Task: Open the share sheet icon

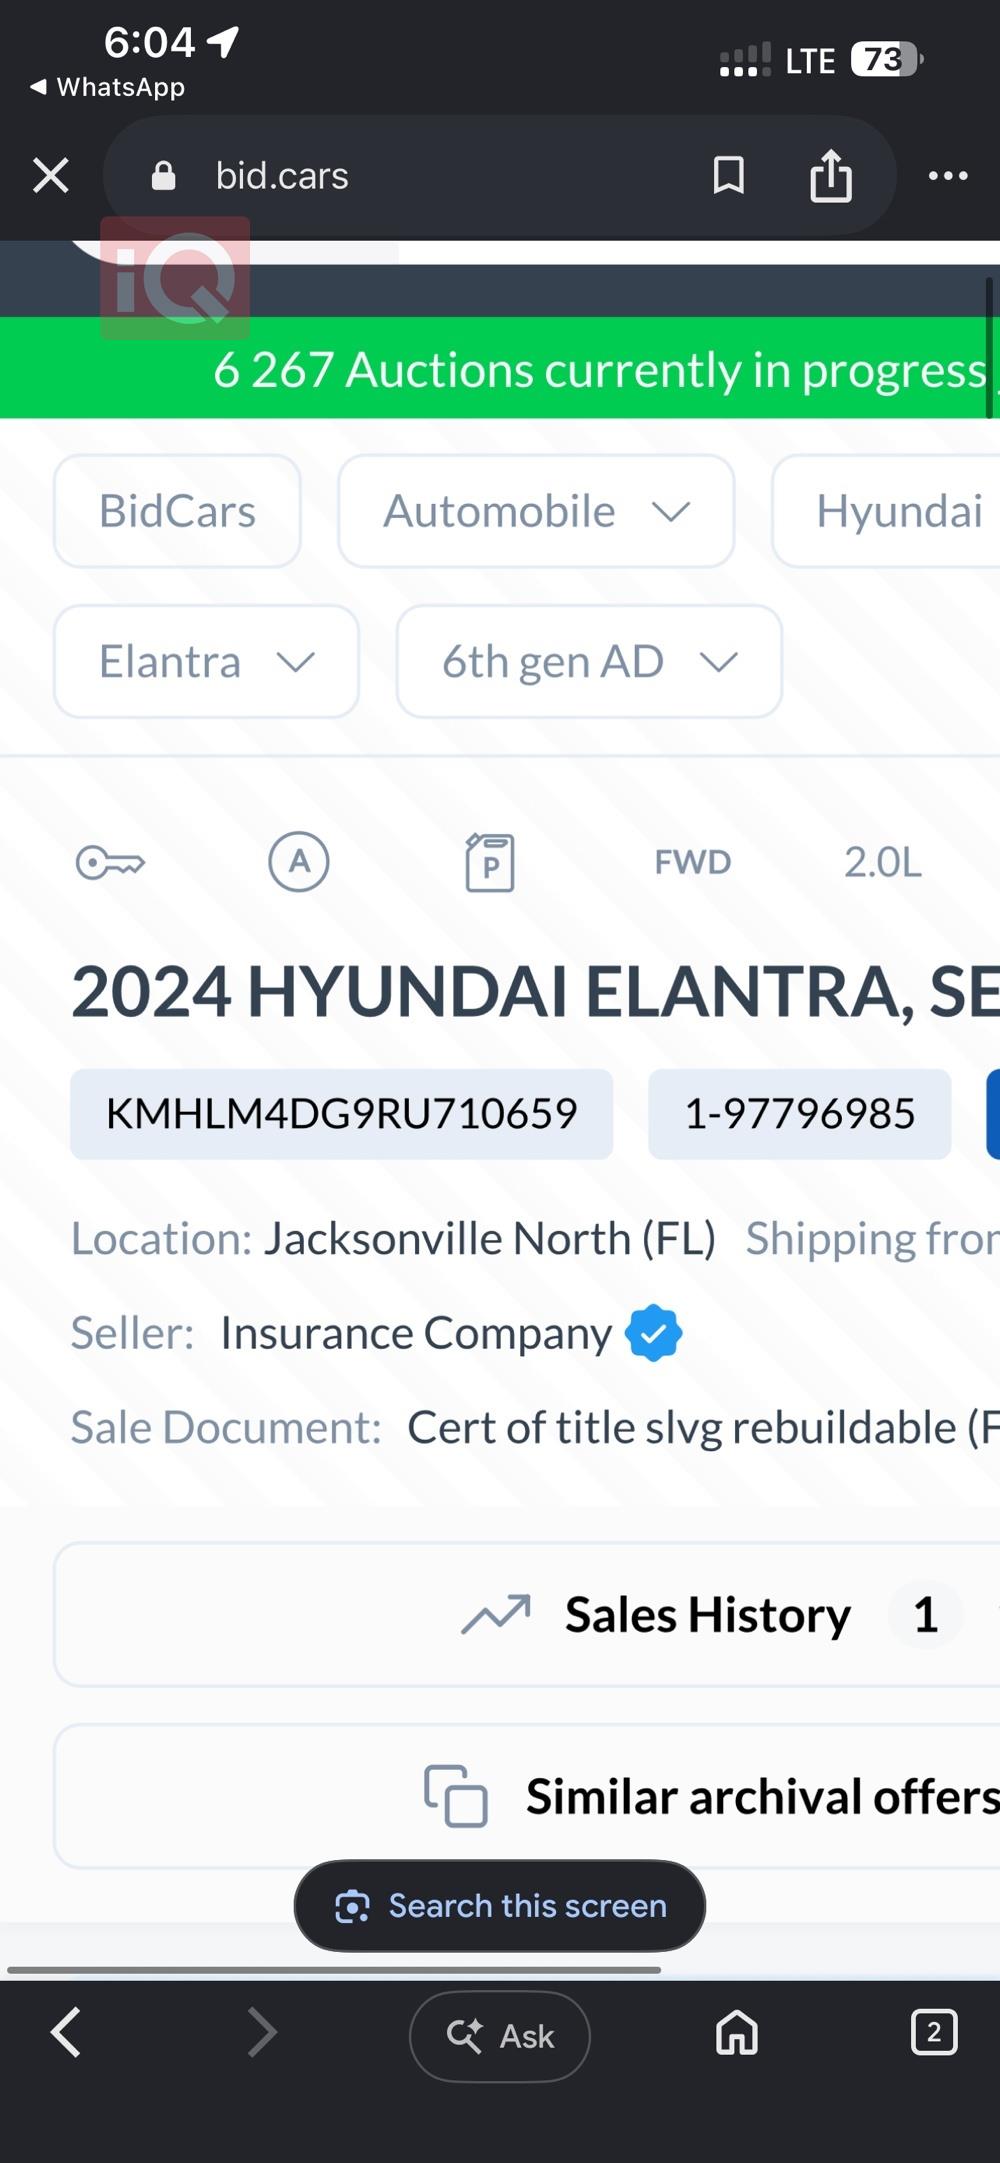Action: coord(831,175)
